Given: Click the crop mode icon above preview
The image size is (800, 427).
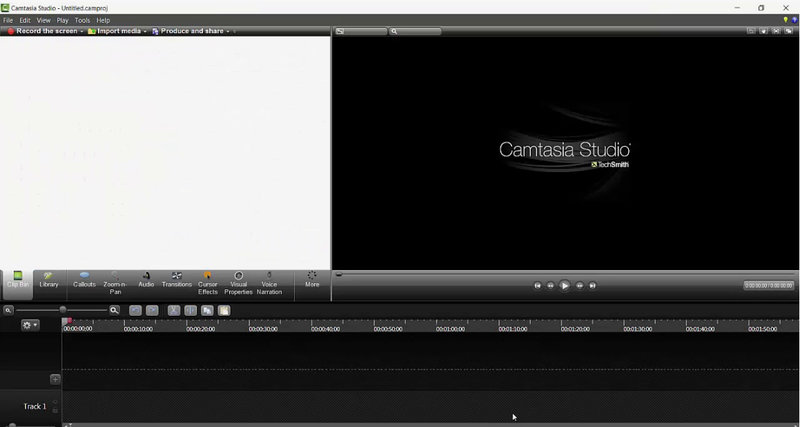Looking at the screenshot, I should [x=751, y=31].
